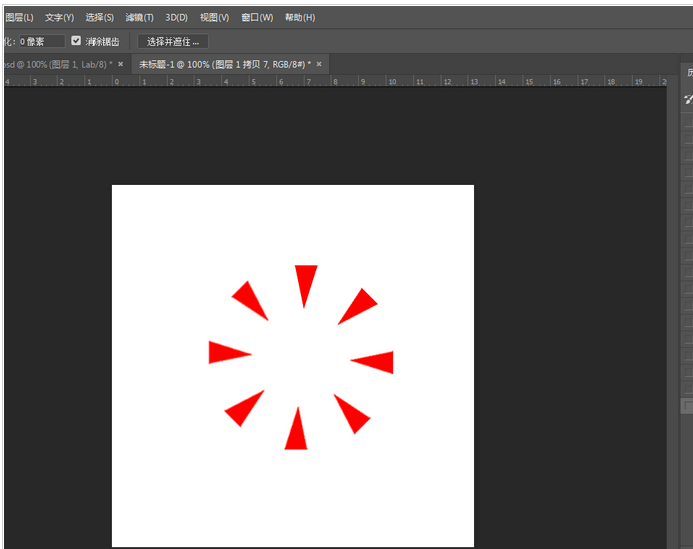693x549 pixels.
Task: Switch to the Lab/8 document tab
Action: coord(55,64)
